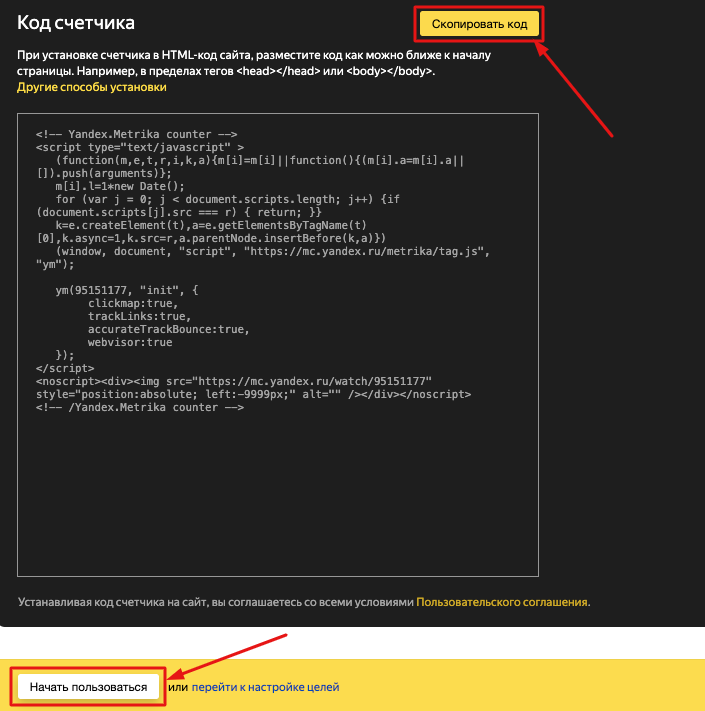The width and height of the screenshot is (705, 711).
Task: Click the 'm[i].l=1*new Date();' line
Action: pos(120,186)
